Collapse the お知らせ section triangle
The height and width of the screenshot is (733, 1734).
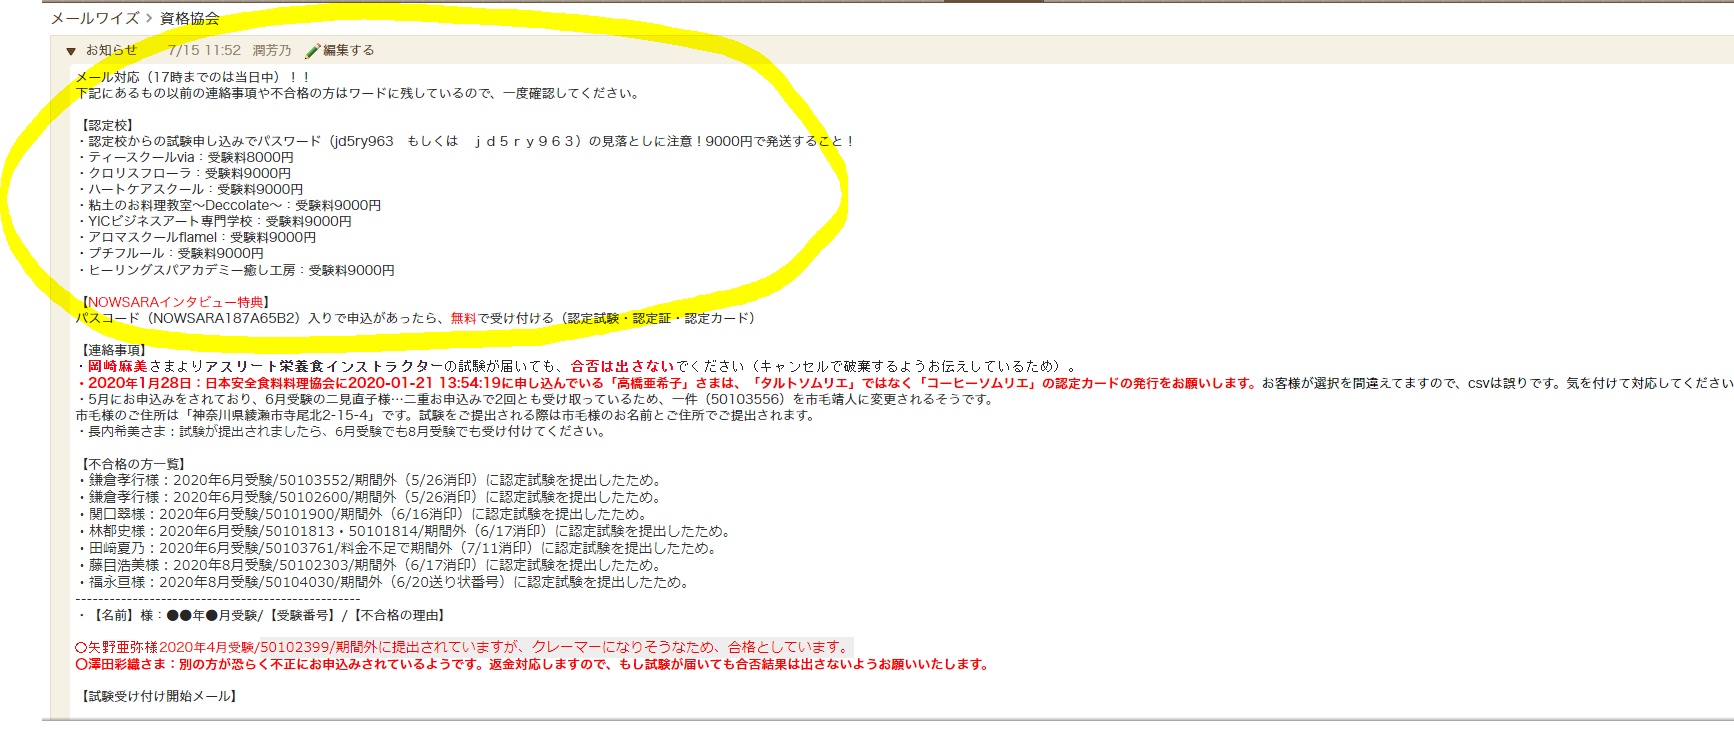(71, 51)
